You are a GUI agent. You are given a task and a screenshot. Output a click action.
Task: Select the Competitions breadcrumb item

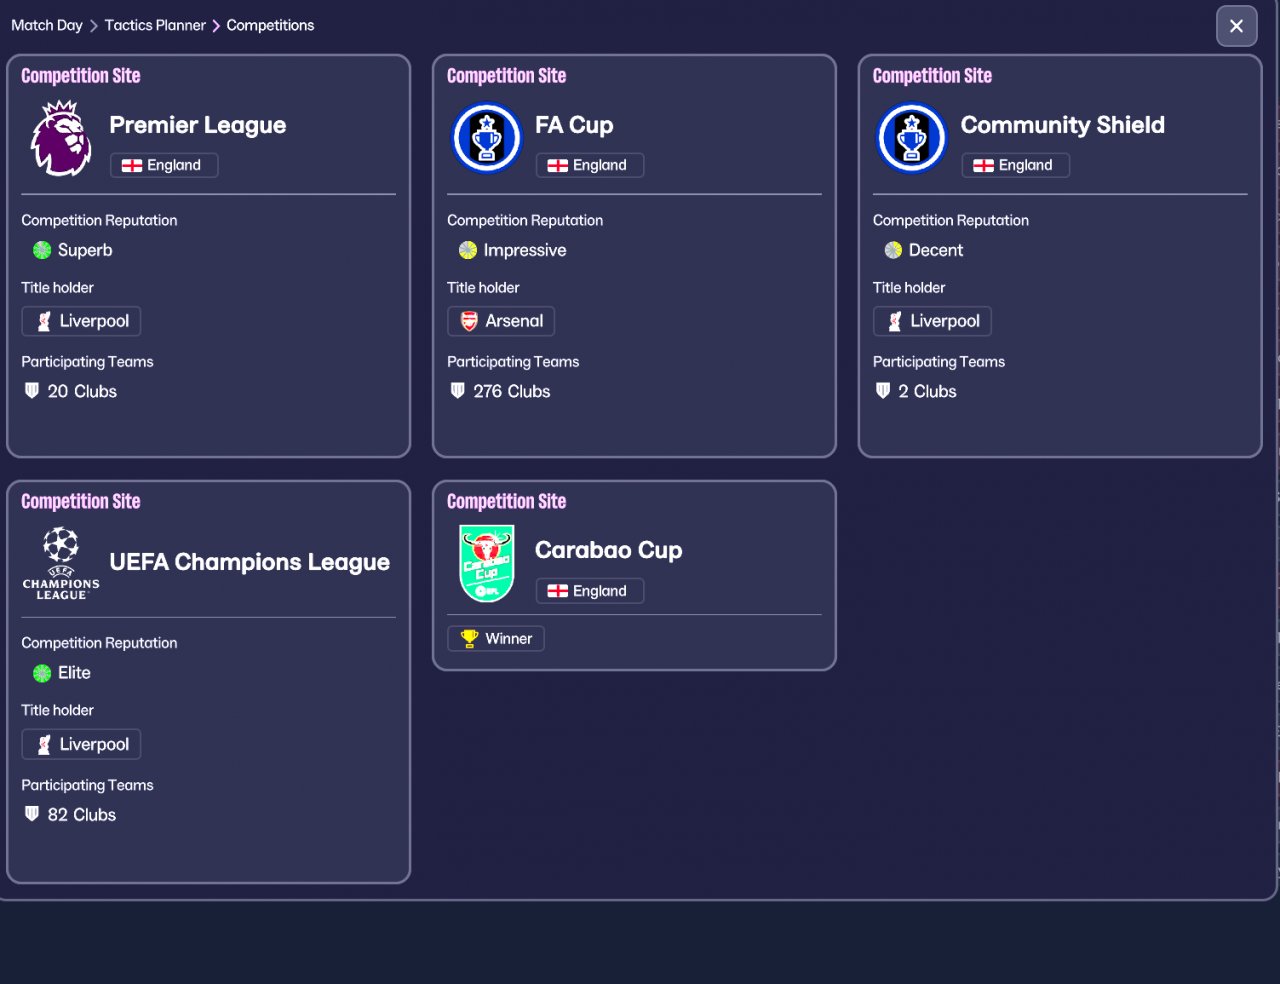click(270, 25)
